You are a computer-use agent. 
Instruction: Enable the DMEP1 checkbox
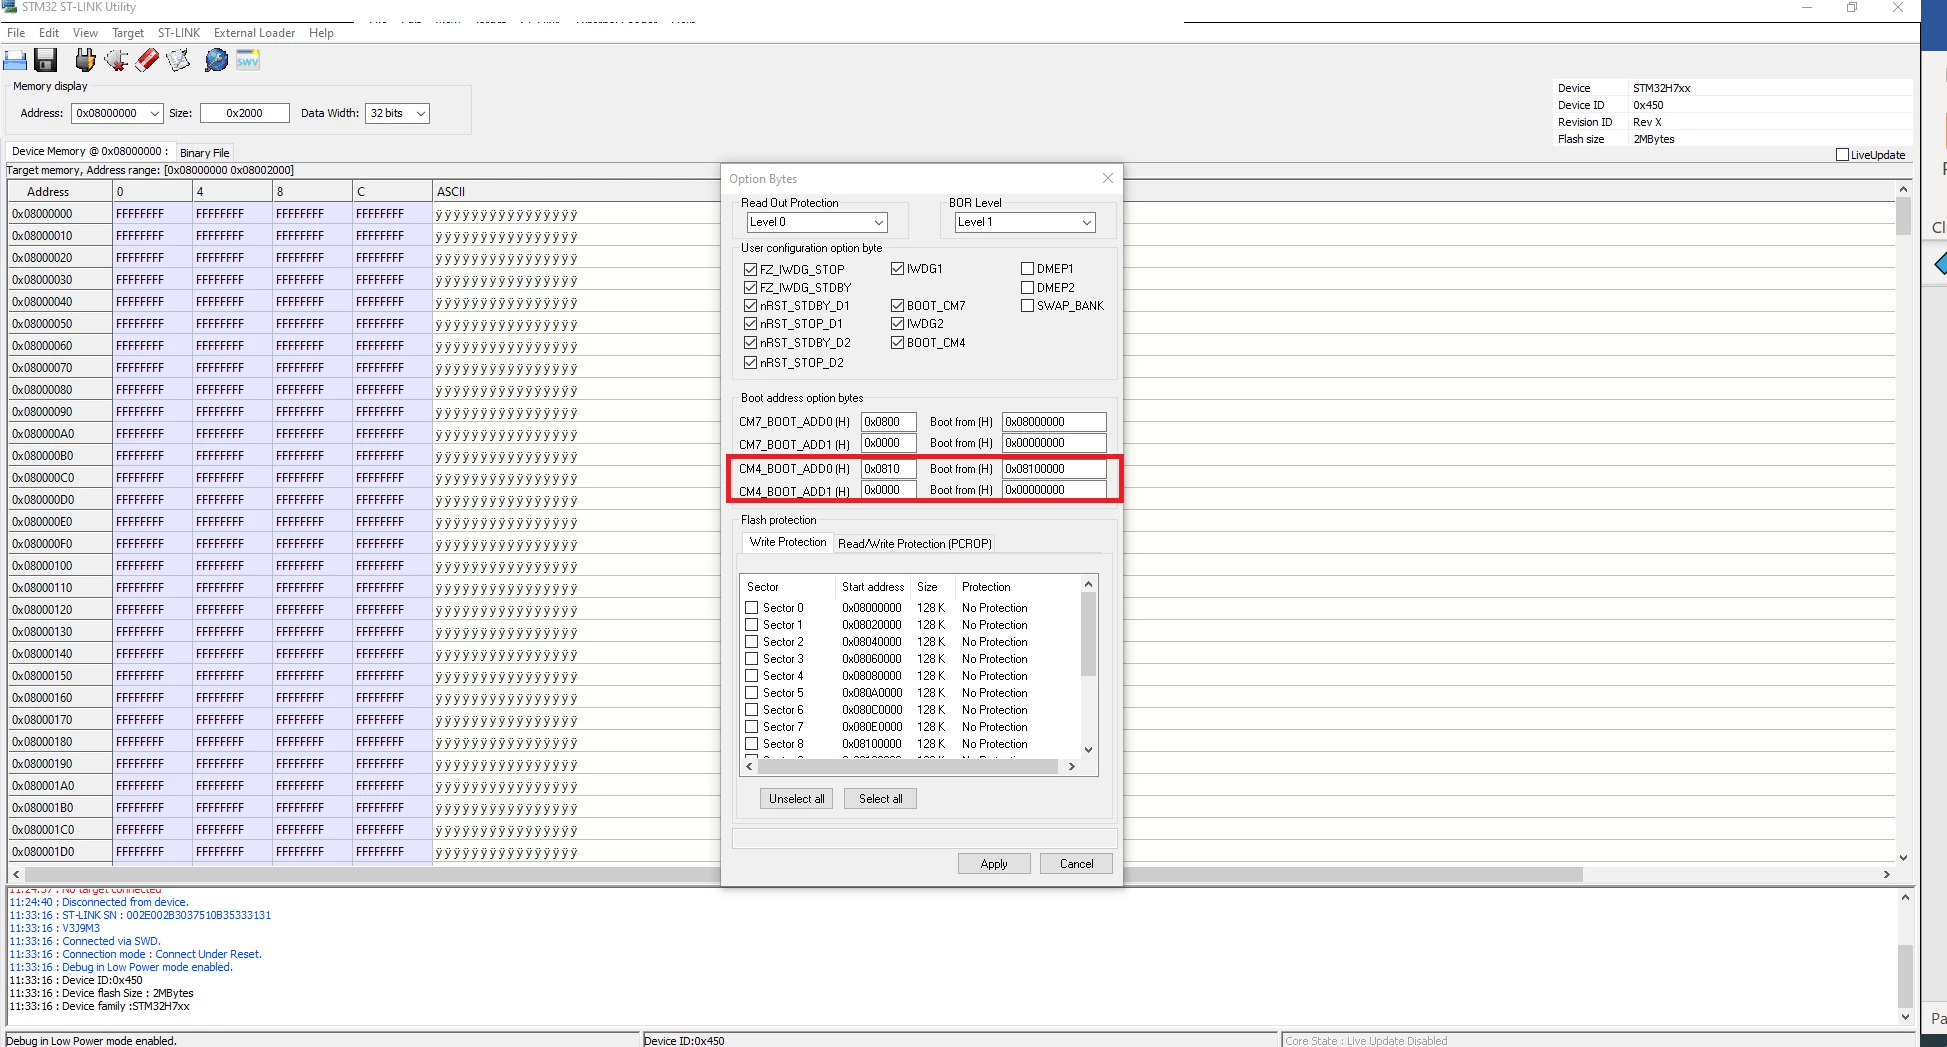[x=1027, y=268]
